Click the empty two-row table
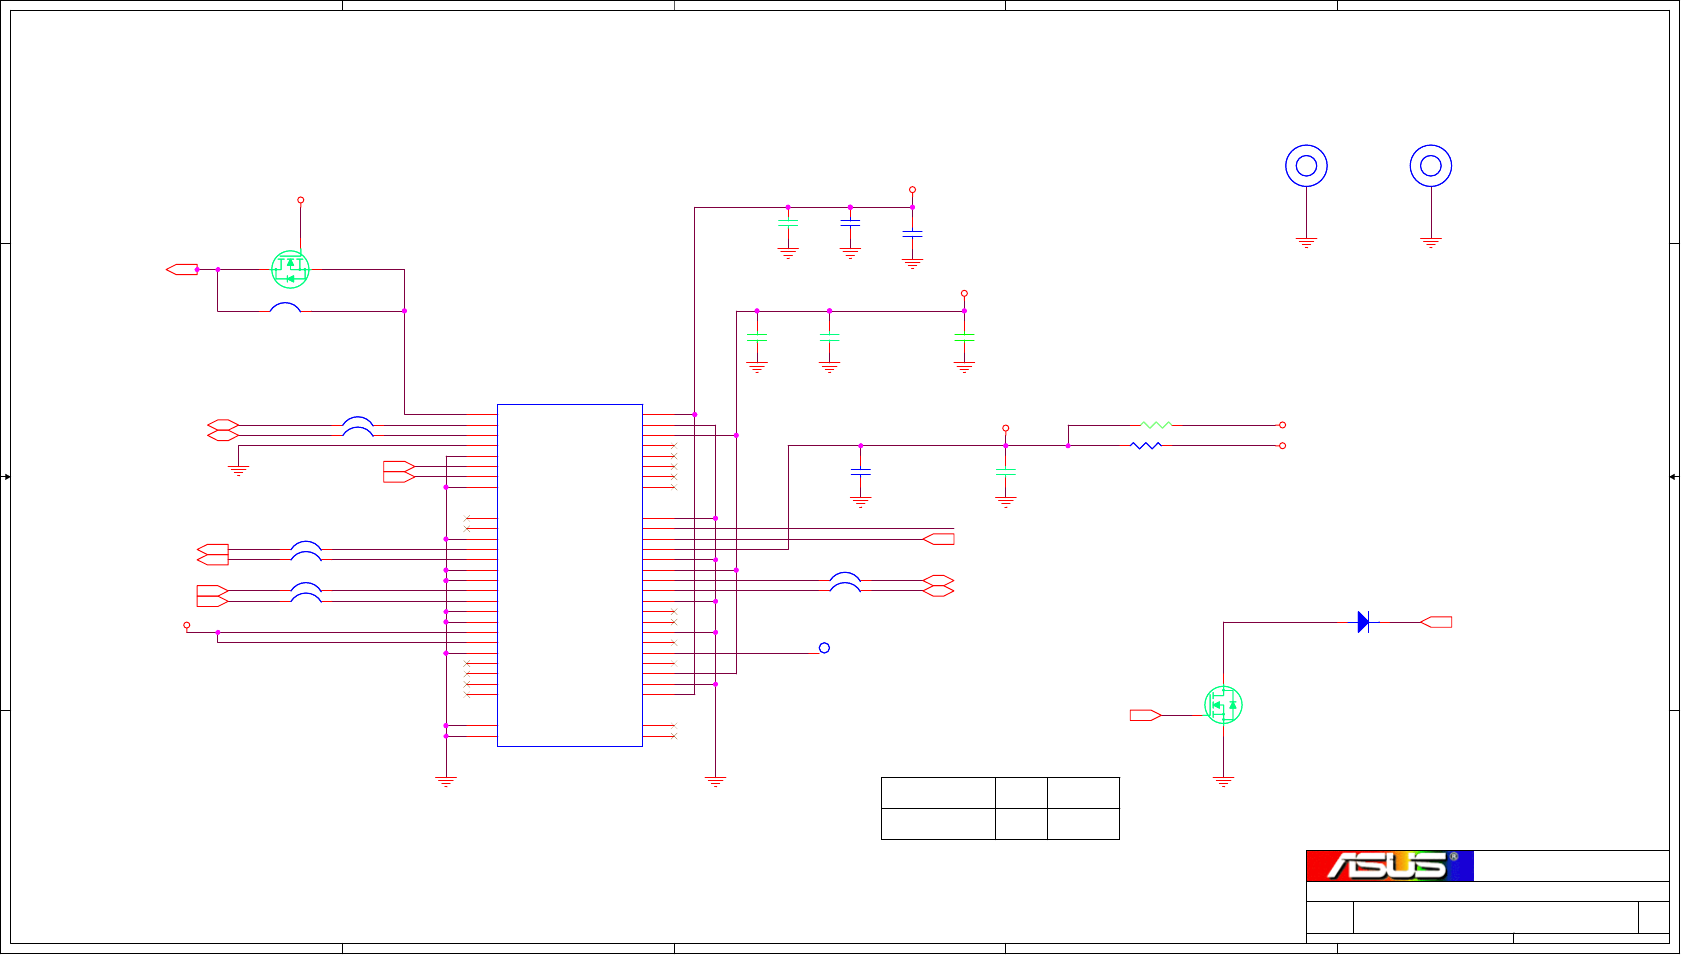The image size is (1681, 955). point(1000,808)
